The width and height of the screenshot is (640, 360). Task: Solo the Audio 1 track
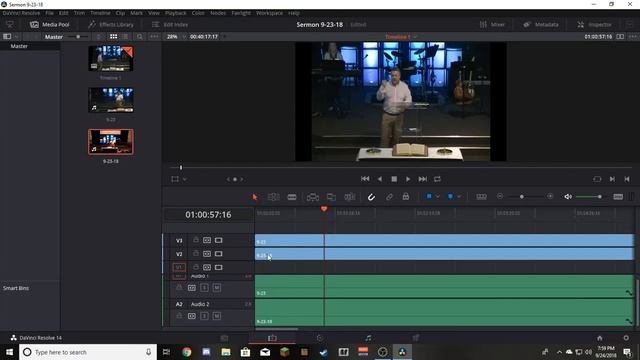pyautogui.click(x=204, y=288)
